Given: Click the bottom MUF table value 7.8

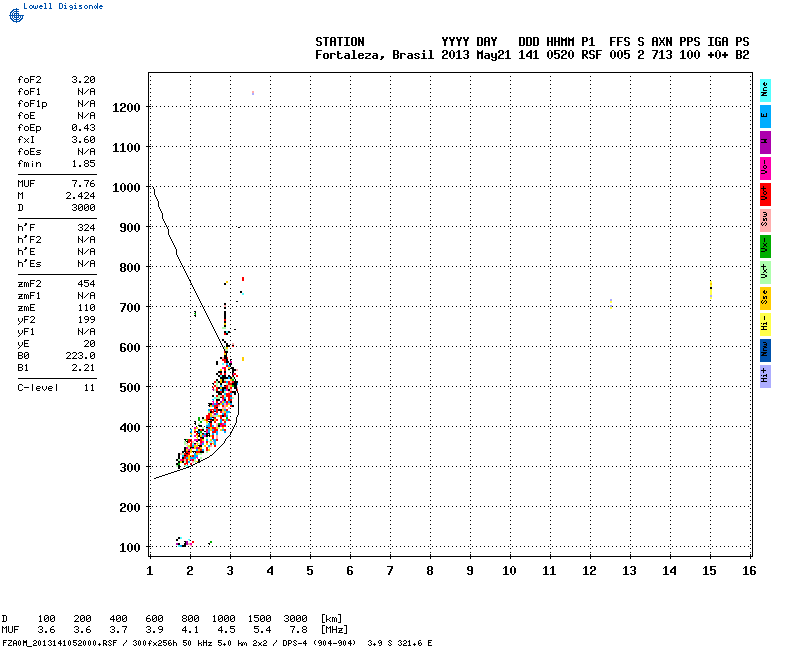Looking at the screenshot, I should tap(298, 630).
